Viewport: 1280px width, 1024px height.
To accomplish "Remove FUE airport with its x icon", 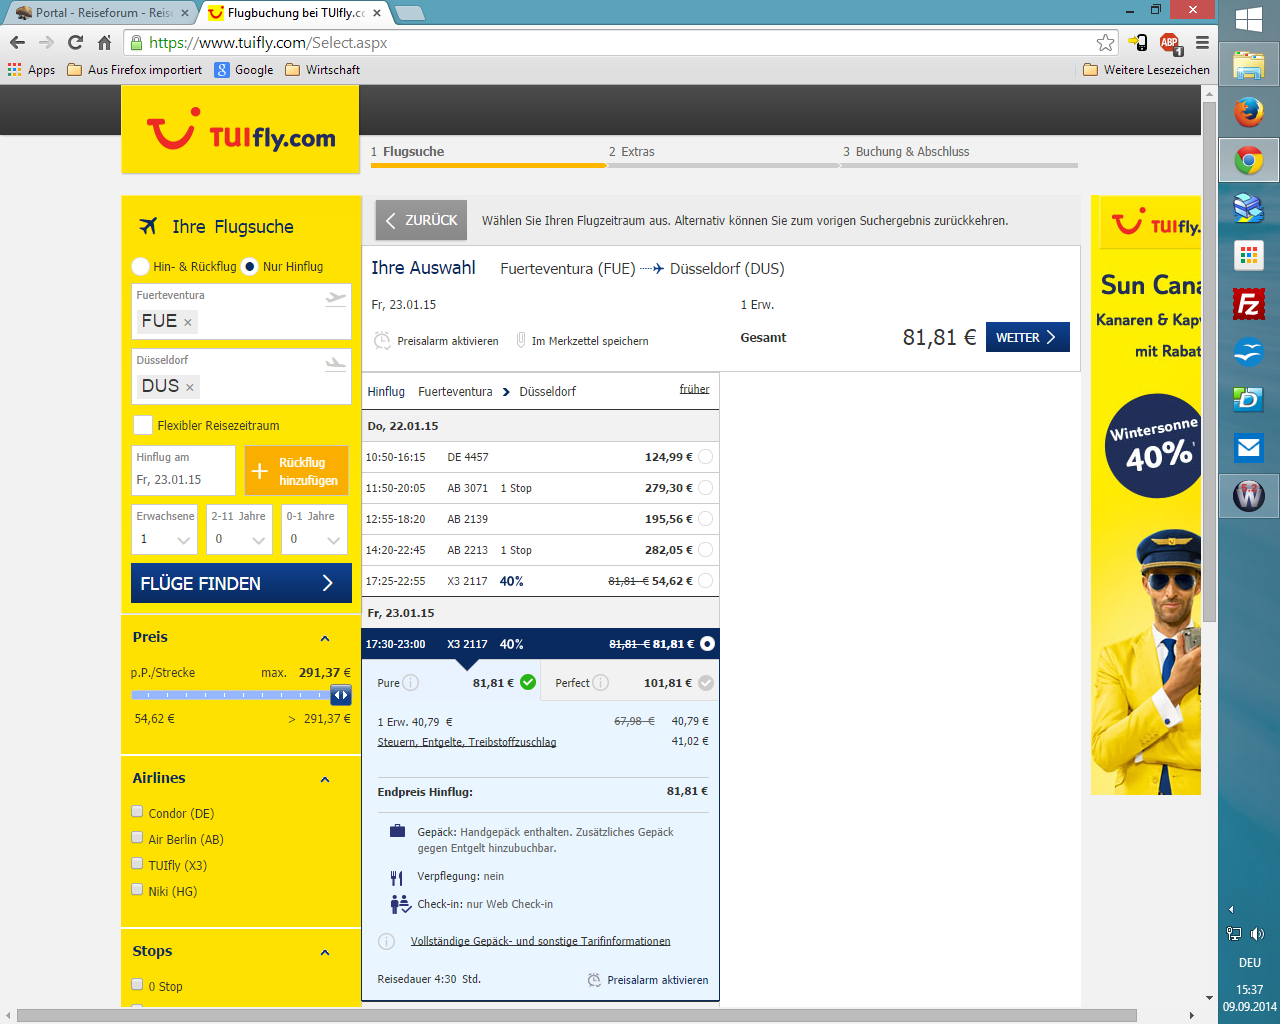I will 187,322.
